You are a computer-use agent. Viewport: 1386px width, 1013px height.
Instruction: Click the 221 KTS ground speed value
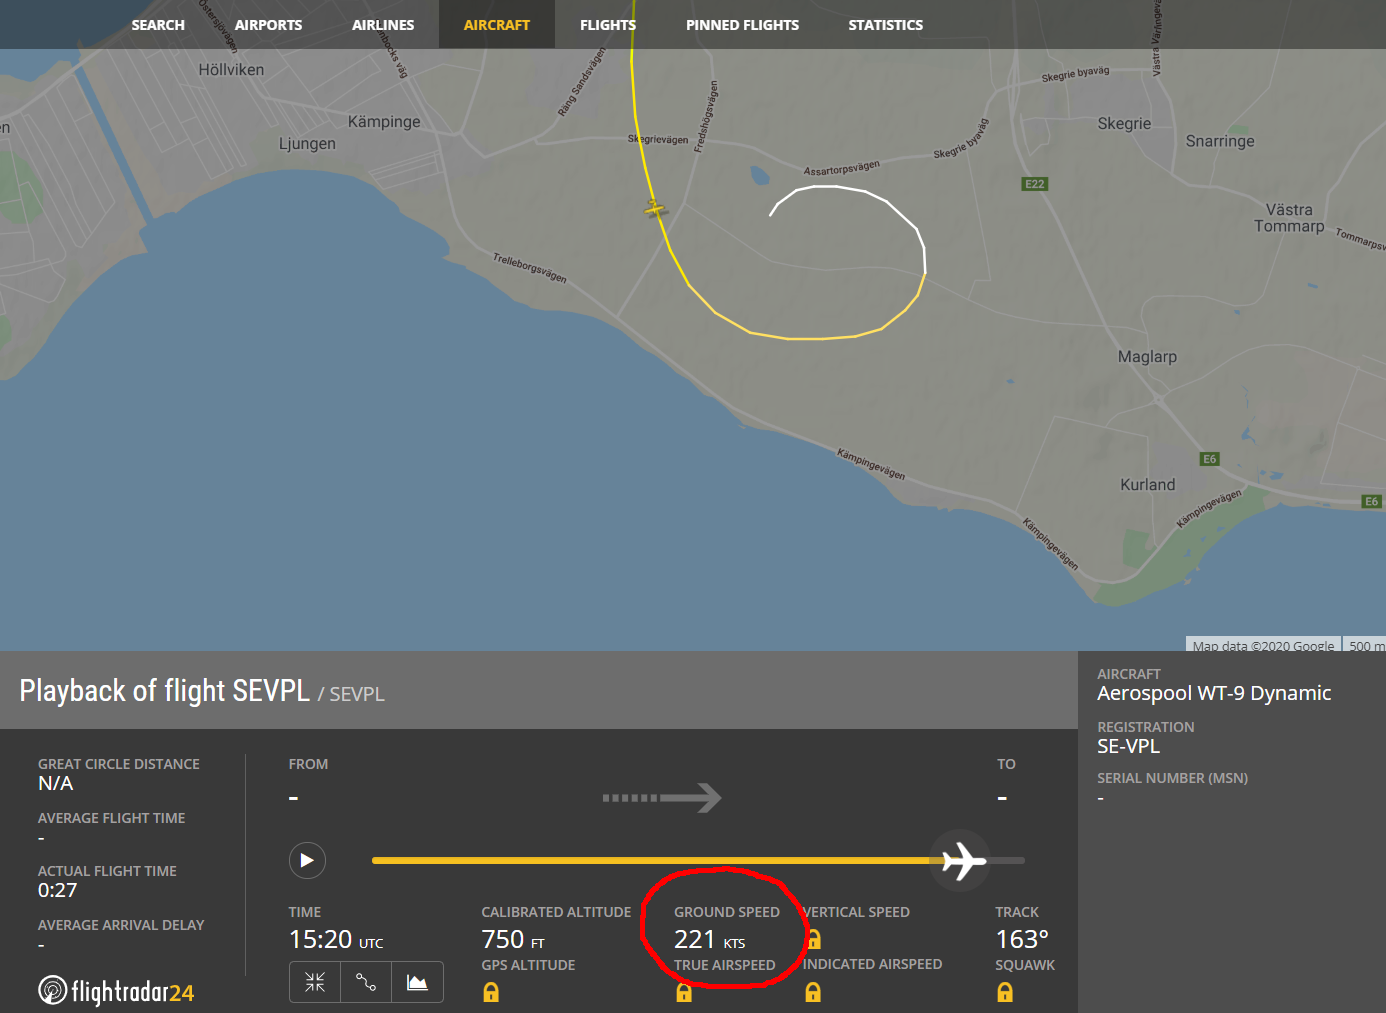[710, 940]
